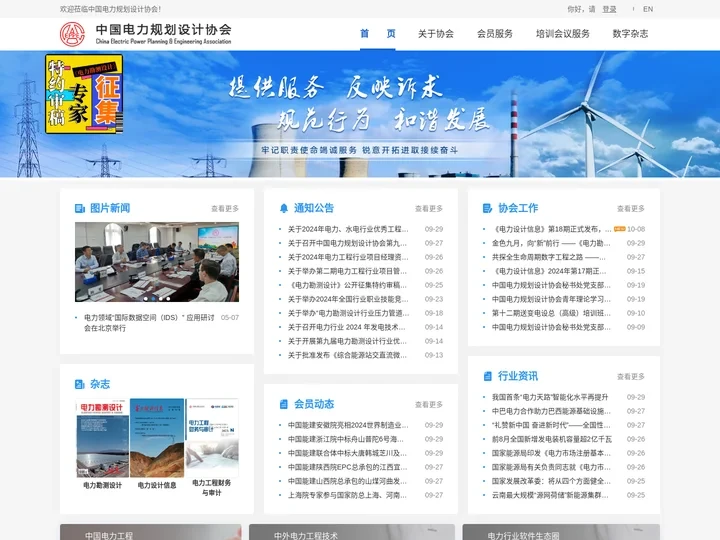The image size is (720, 540).
Task: Open 云南最大规模"源网荷储"新能源集群 item
Action: (550, 495)
